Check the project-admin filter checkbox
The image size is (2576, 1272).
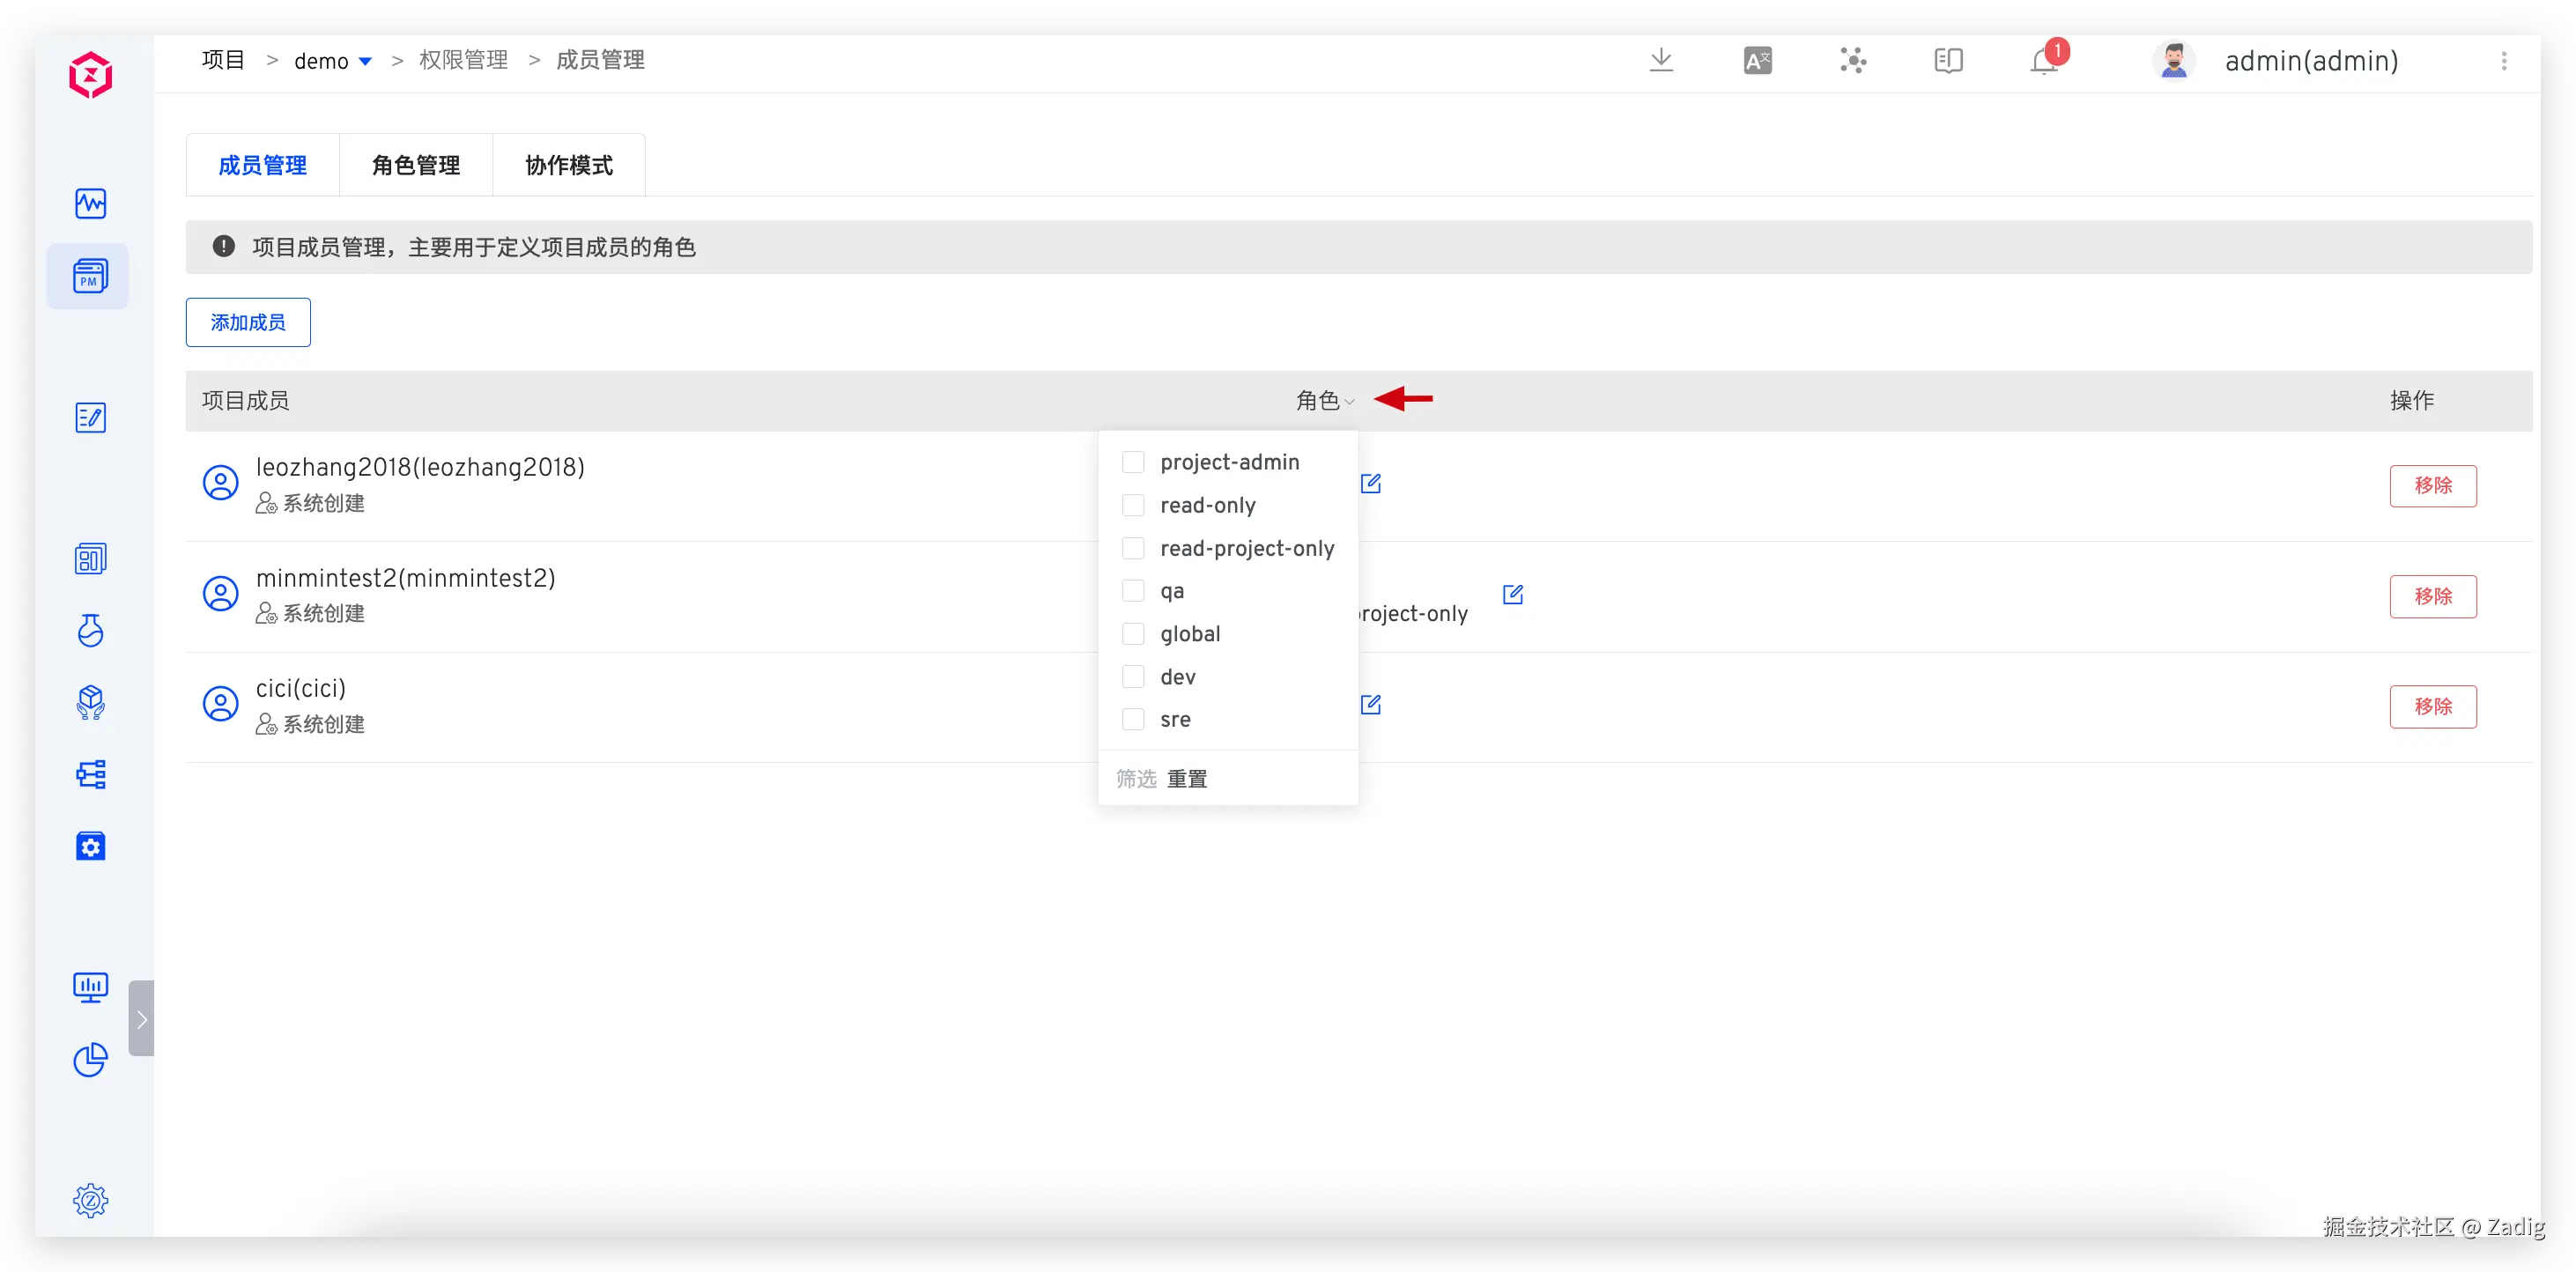pyautogui.click(x=1133, y=462)
